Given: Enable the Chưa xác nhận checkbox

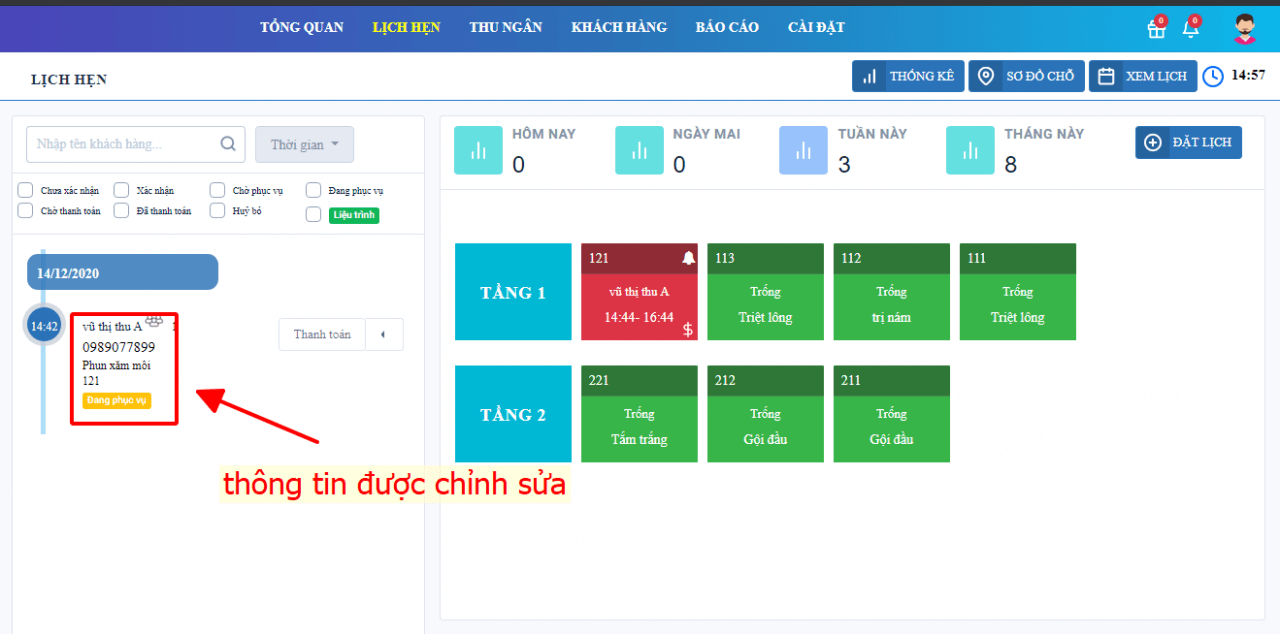Looking at the screenshot, I should point(26,190).
